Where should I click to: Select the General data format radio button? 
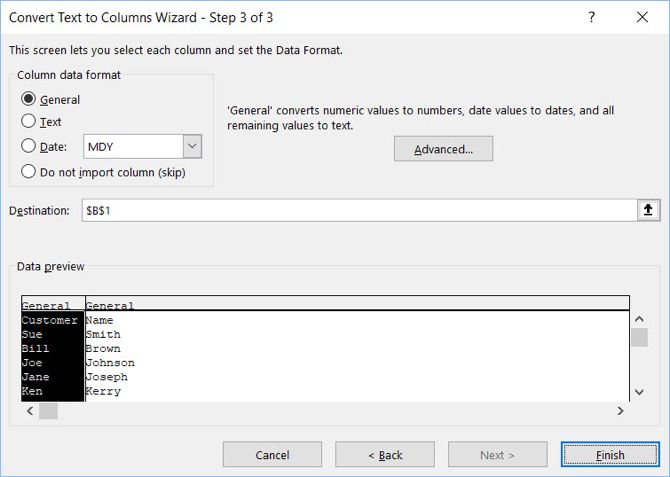[29, 99]
